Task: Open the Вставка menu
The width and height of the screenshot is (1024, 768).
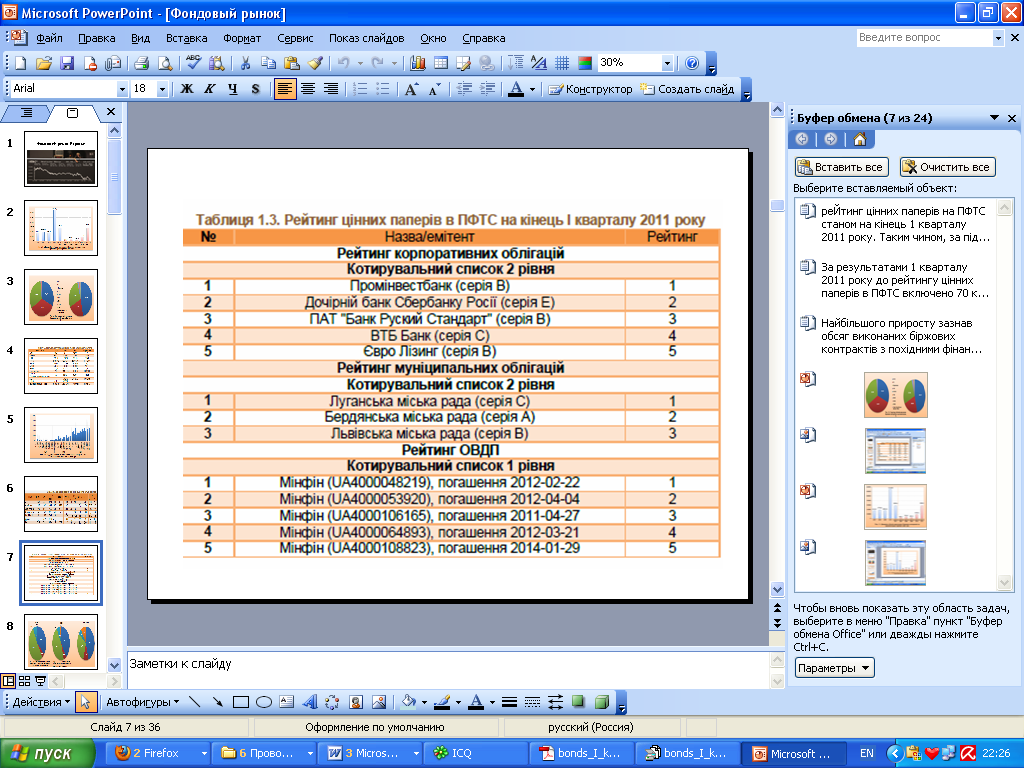Action: pyautogui.click(x=187, y=38)
